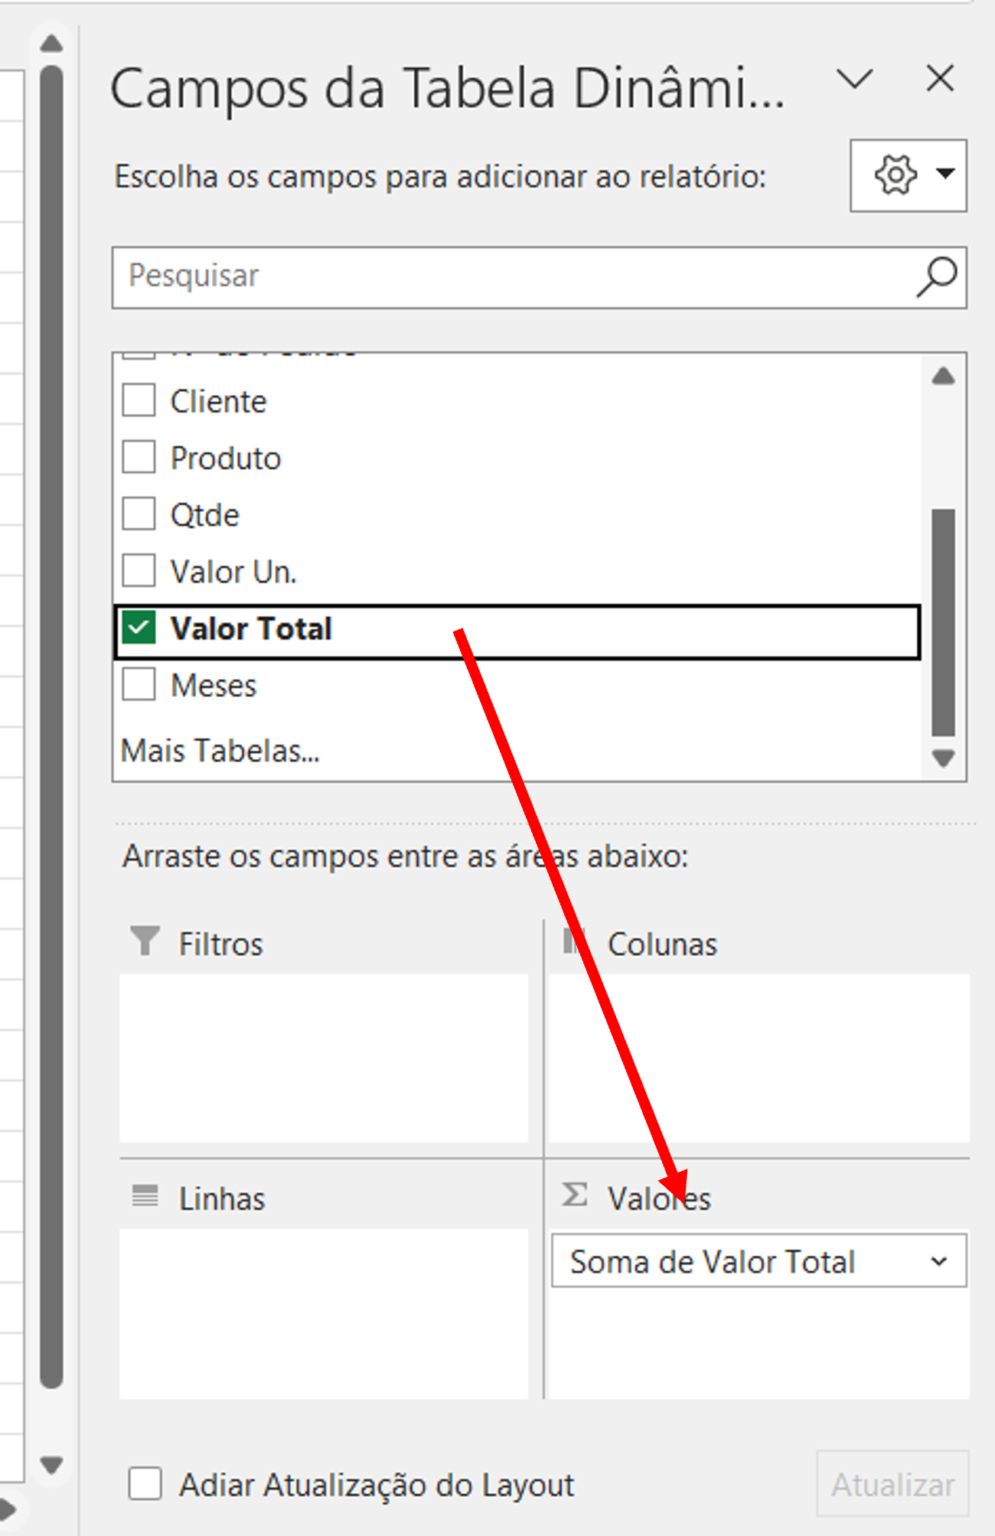Viewport: 995px width, 1536px height.
Task: Click the up arrow of the left scrollbar
Action: pos(51,42)
